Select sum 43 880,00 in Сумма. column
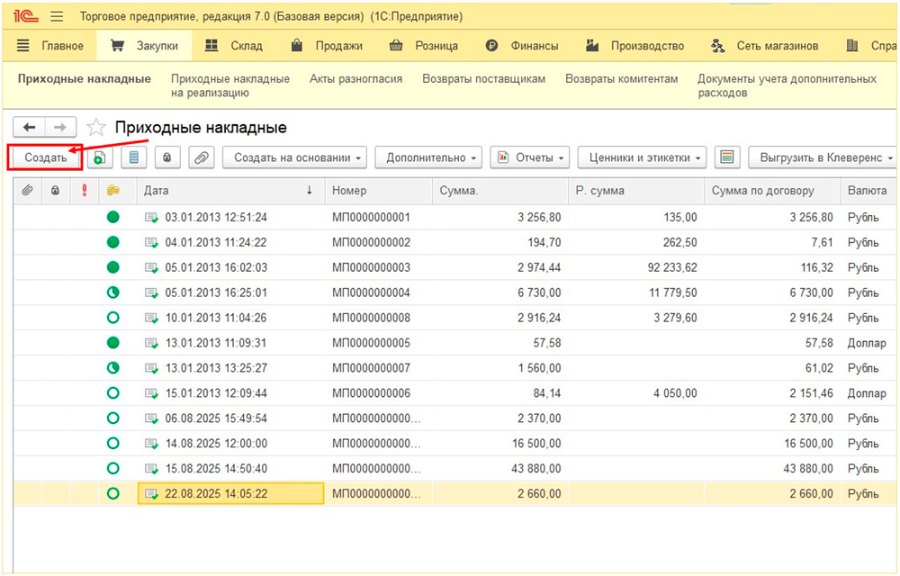The width and height of the screenshot is (900, 576). 536,469
